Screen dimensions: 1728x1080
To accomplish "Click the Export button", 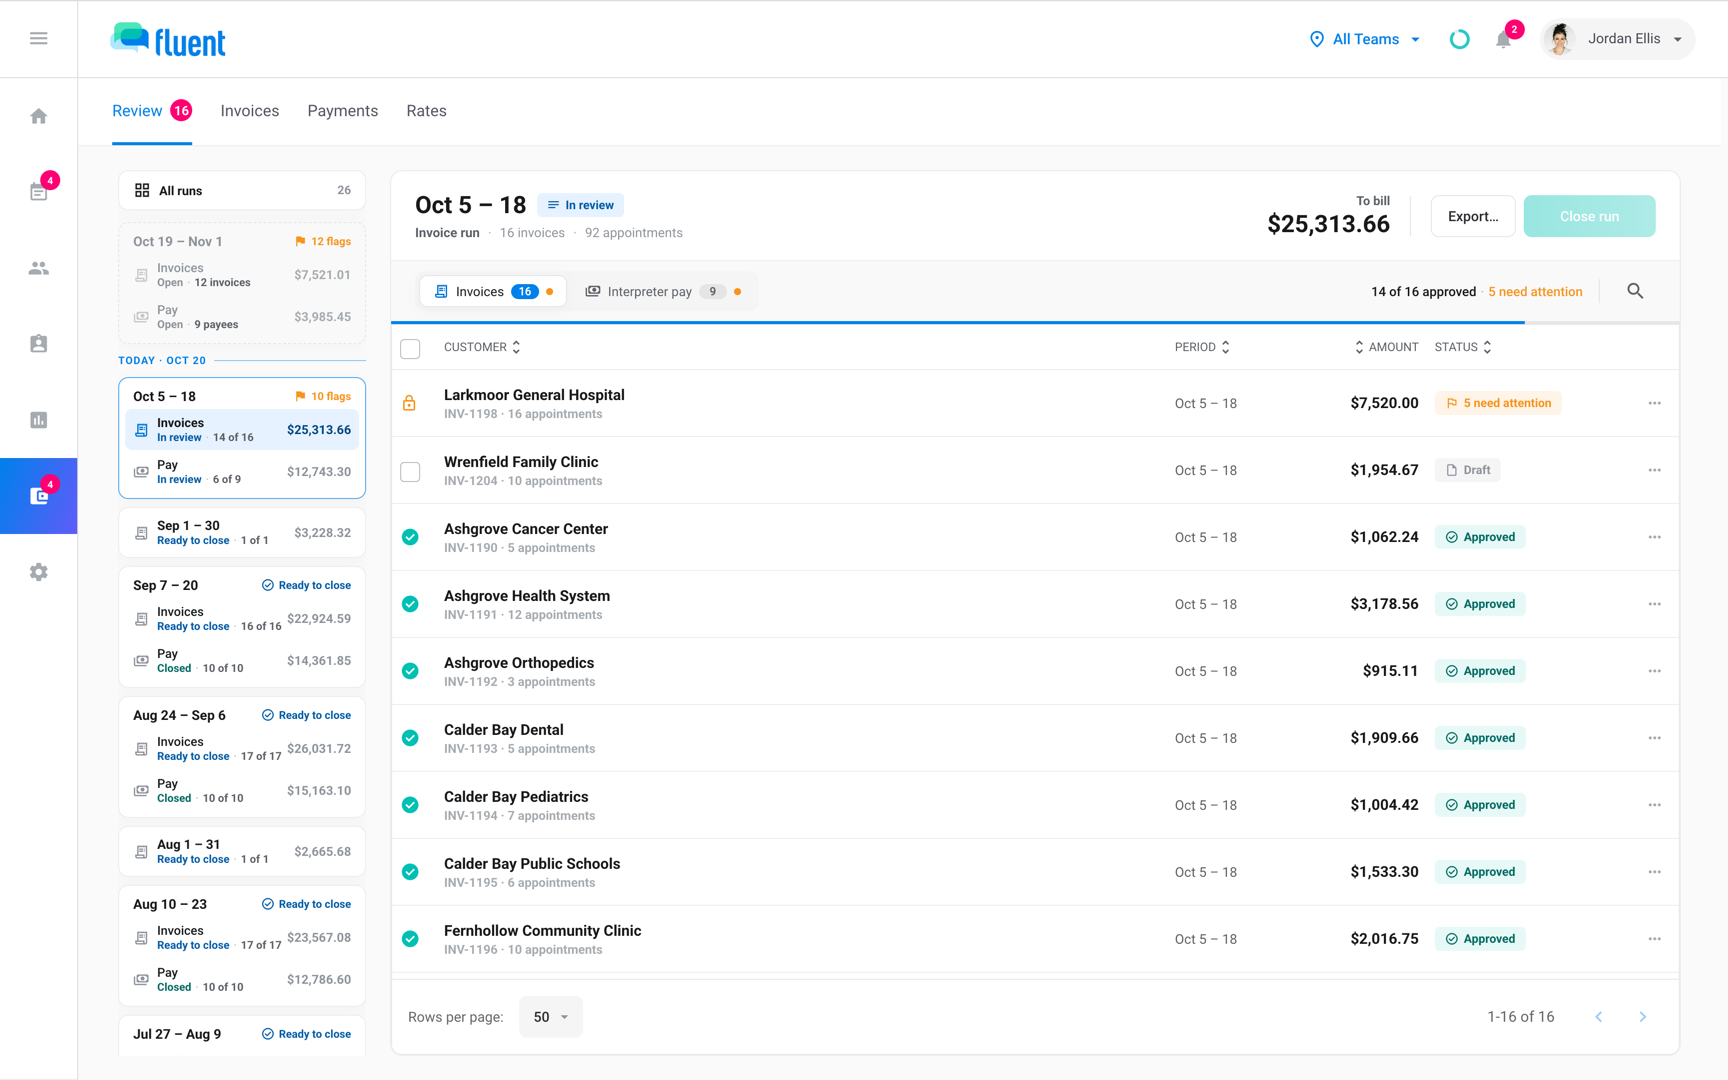I will point(1473,216).
